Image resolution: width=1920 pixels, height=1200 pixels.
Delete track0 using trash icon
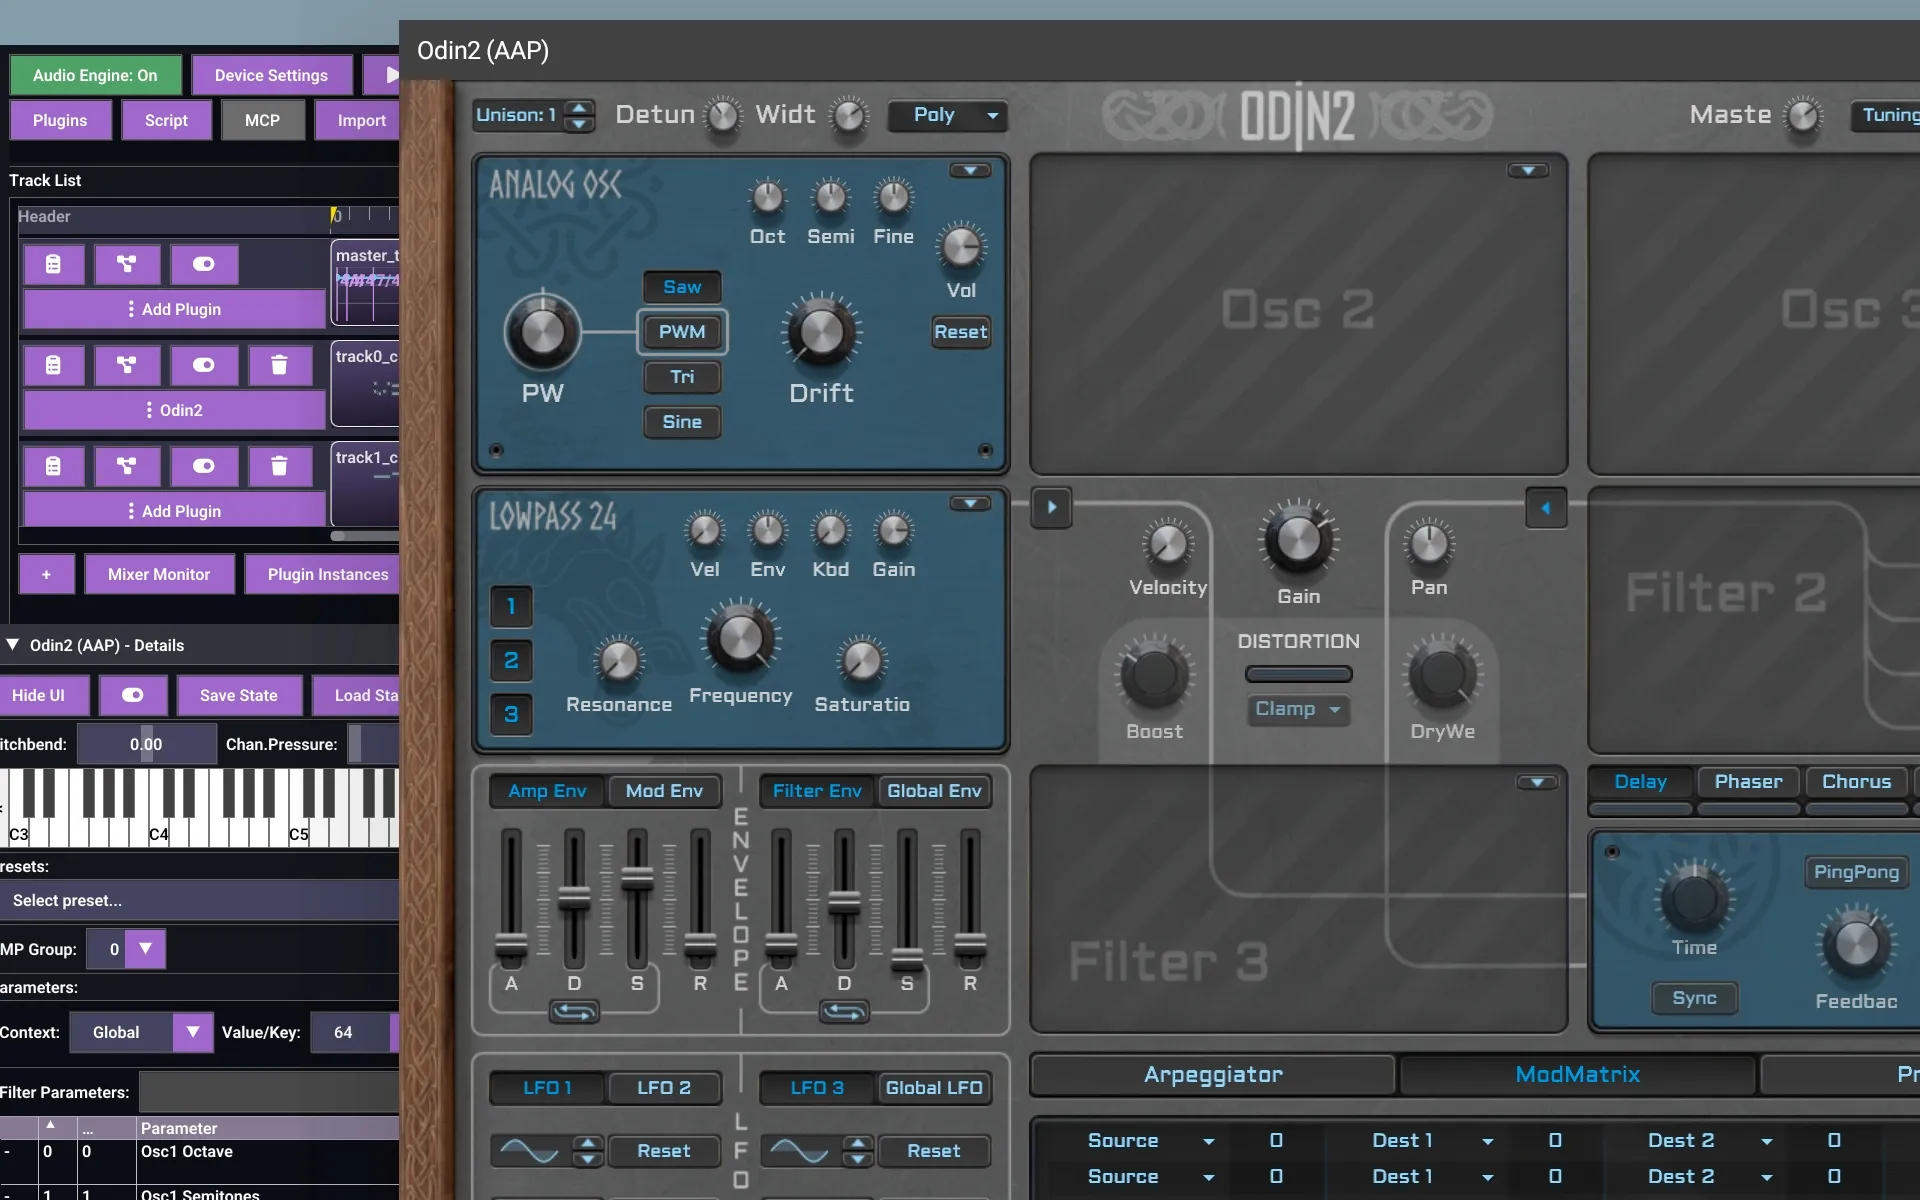pos(279,365)
